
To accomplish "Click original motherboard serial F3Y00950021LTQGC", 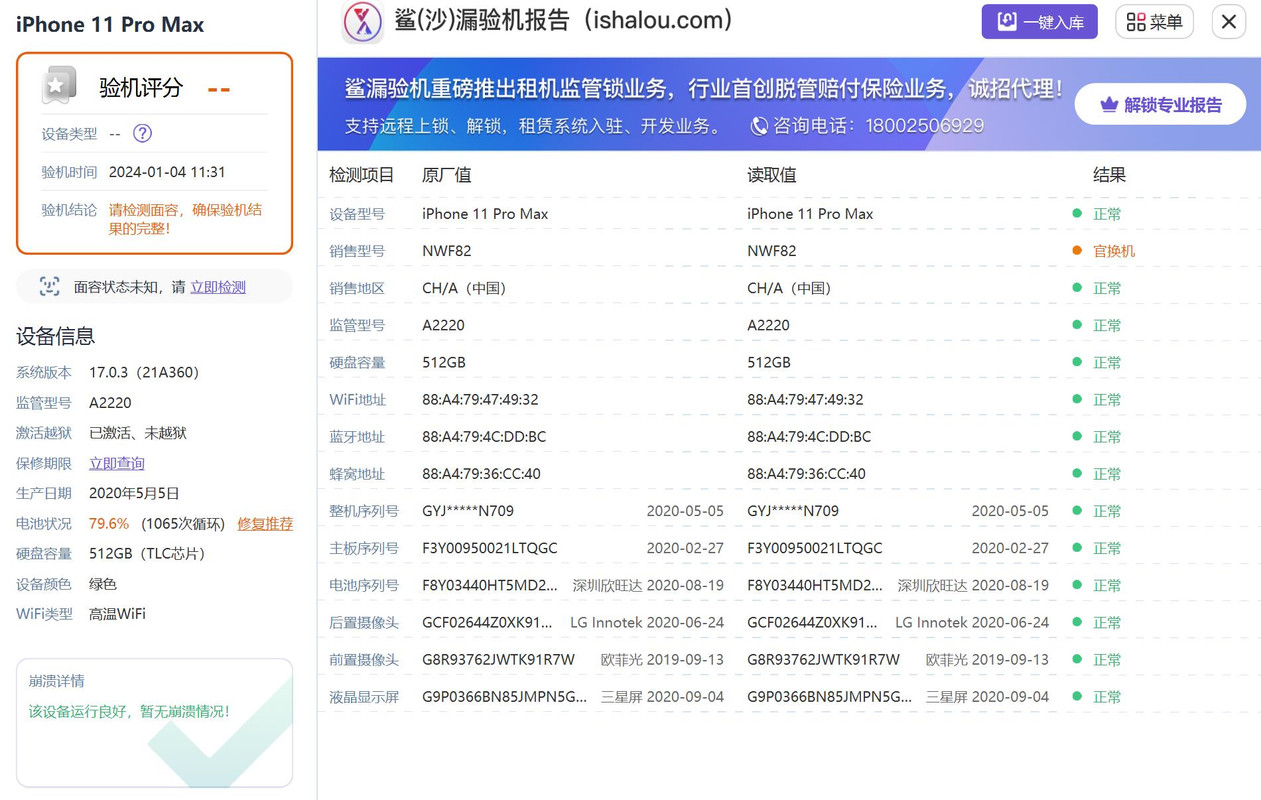I will pyautogui.click(x=490, y=548).
